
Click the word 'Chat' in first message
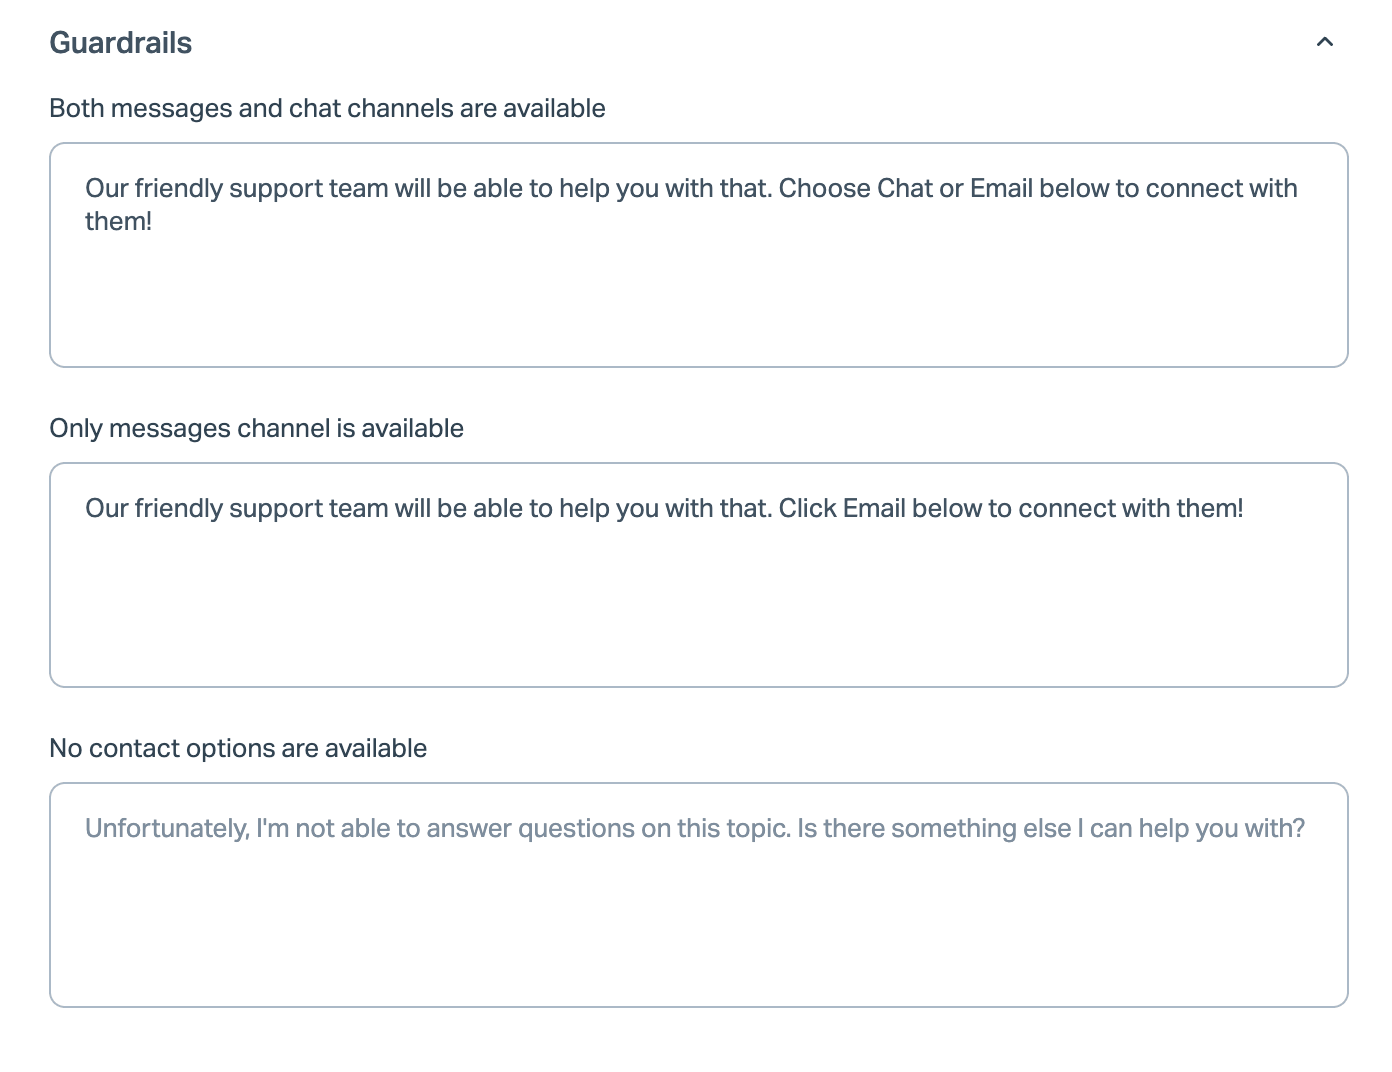click(x=904, y=188)
